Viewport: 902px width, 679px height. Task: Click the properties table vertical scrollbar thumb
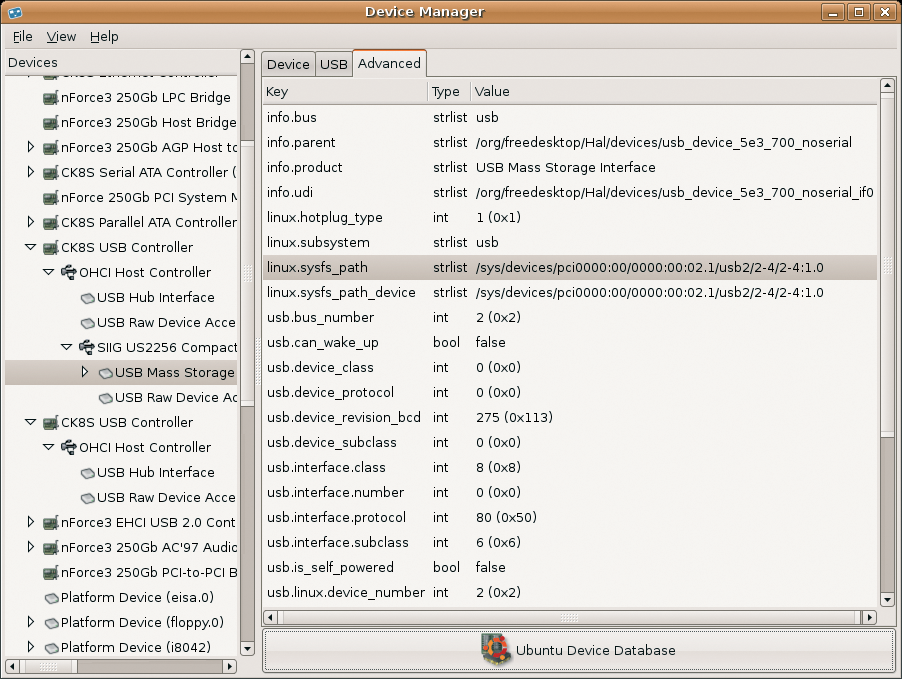point(887,265)
